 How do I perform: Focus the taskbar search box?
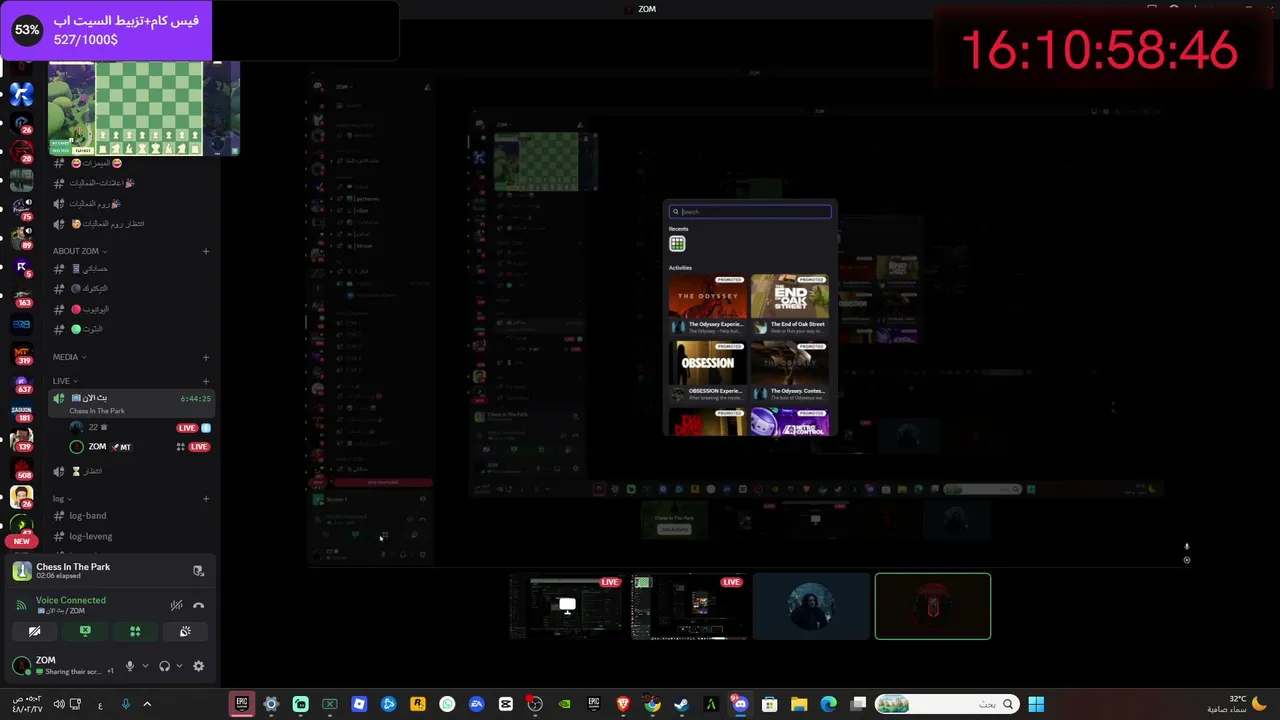tap(946, 704)
